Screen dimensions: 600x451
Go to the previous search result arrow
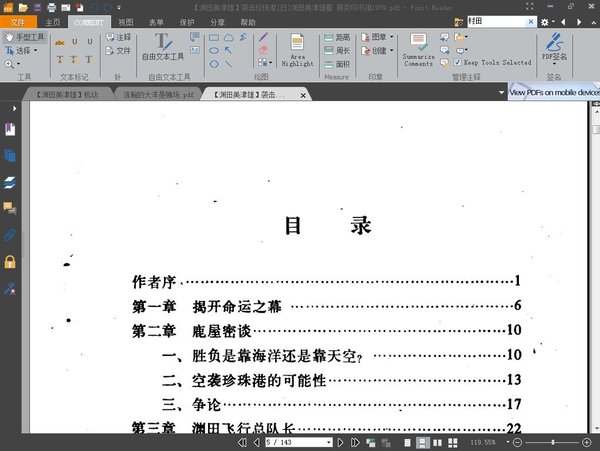[x=563, y=22]
